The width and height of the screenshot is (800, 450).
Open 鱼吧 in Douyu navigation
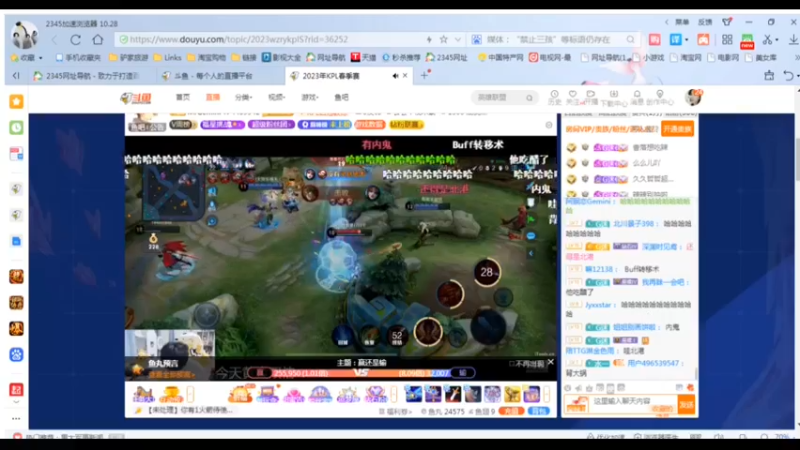pyautogui.click(x=341, y=97)
